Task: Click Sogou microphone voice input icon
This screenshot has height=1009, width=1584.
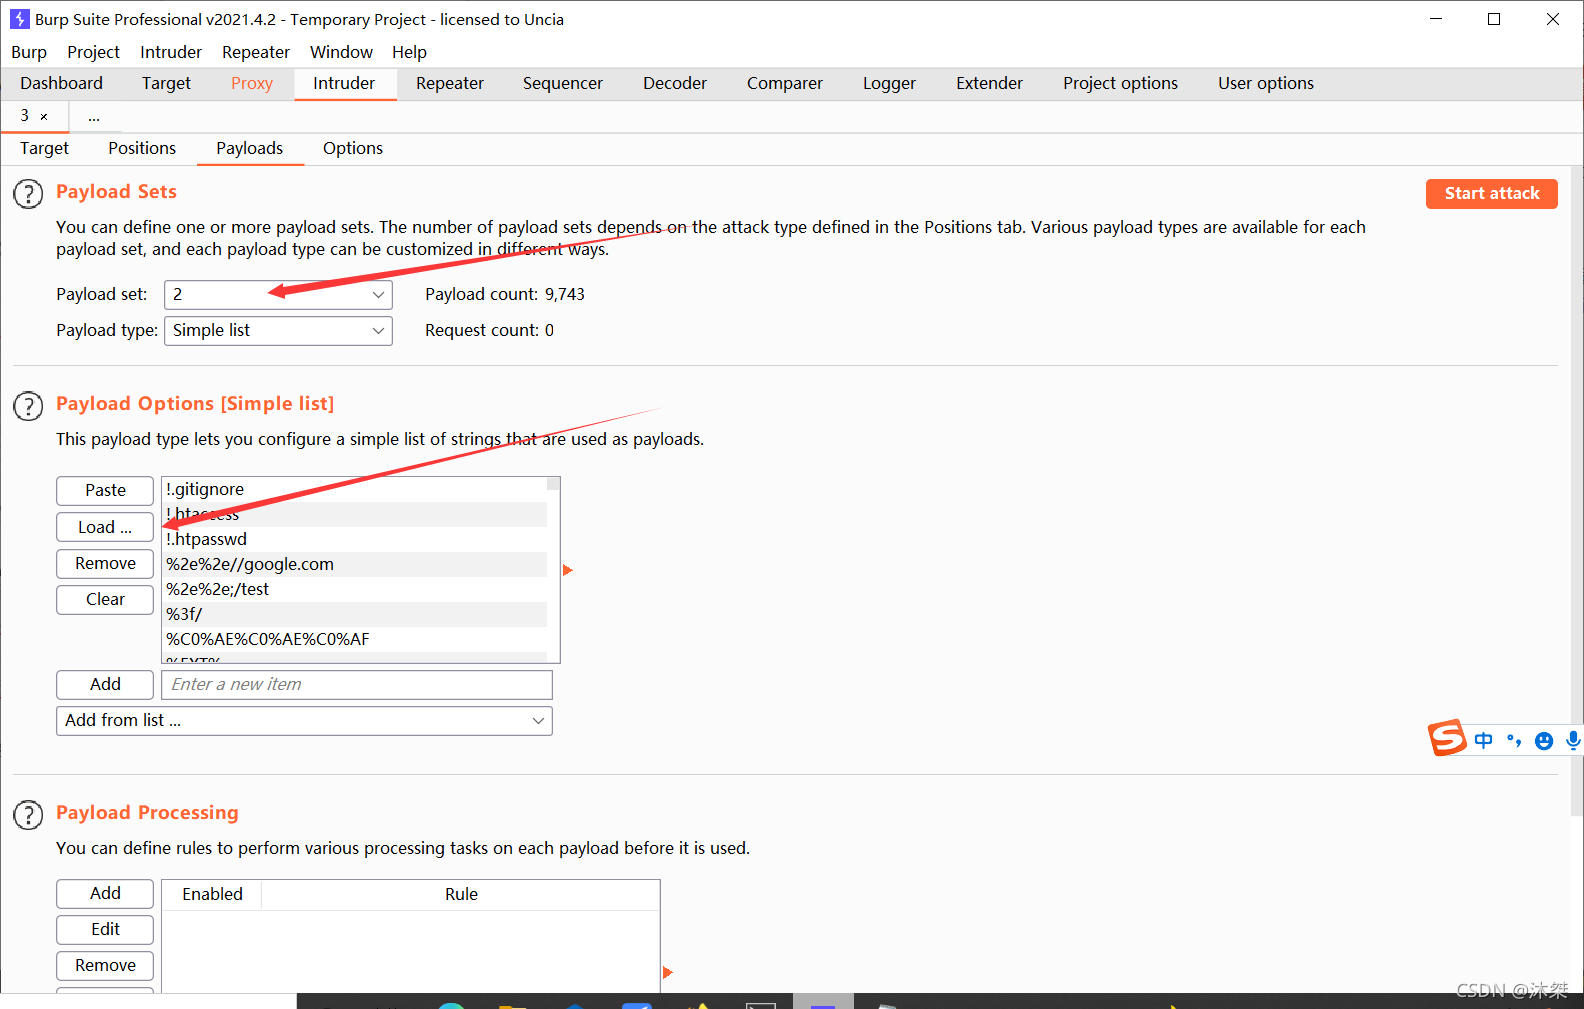Action: click(x=1573, y=740)
